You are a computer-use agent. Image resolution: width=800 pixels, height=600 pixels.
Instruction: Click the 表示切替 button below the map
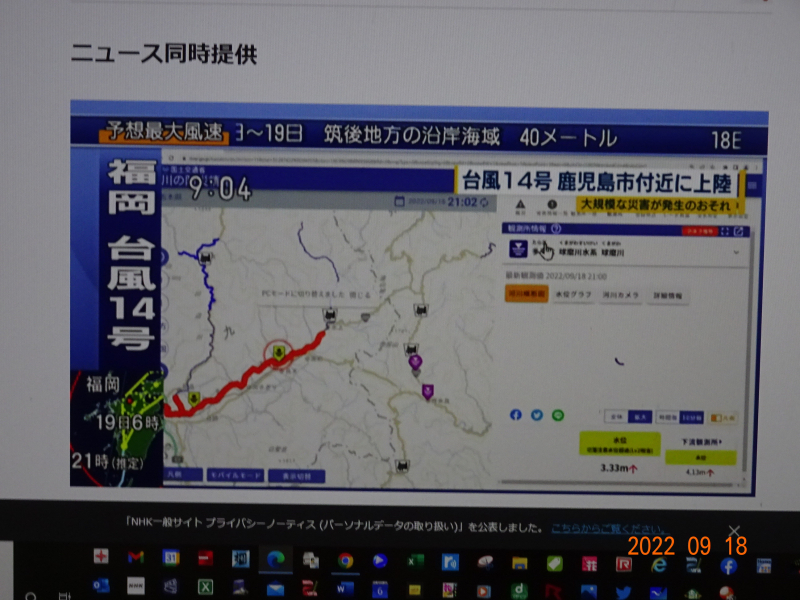click(296, 477)
